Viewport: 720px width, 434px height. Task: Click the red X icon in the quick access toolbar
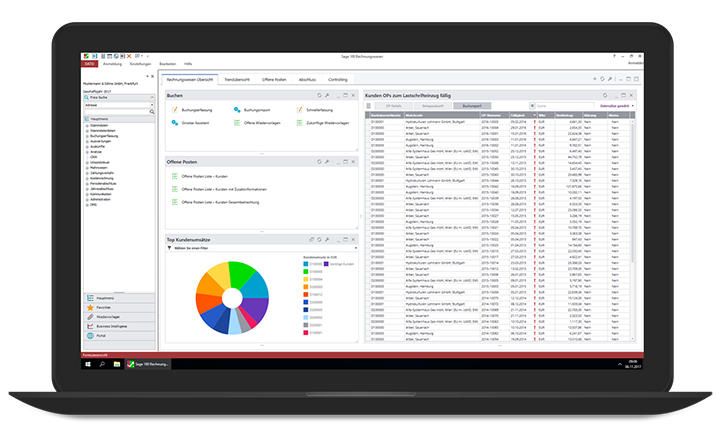(x=129, y=56)
